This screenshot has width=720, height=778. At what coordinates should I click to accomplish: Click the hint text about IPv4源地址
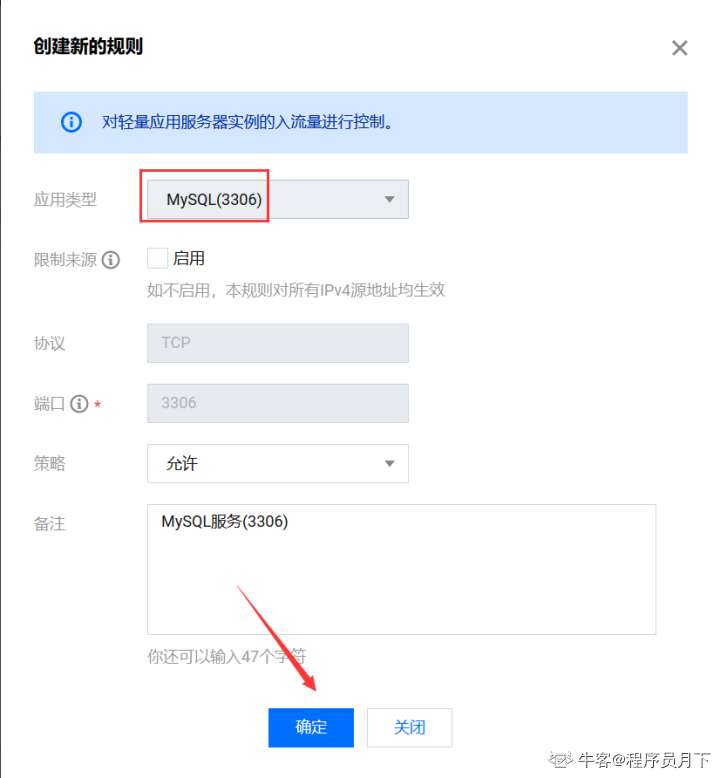point(296,290)
